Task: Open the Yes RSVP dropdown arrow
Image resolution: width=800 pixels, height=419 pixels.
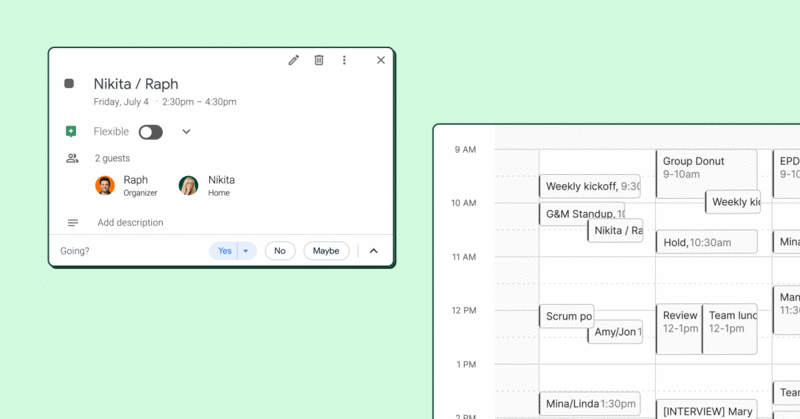Action: [x=246, y=251]
